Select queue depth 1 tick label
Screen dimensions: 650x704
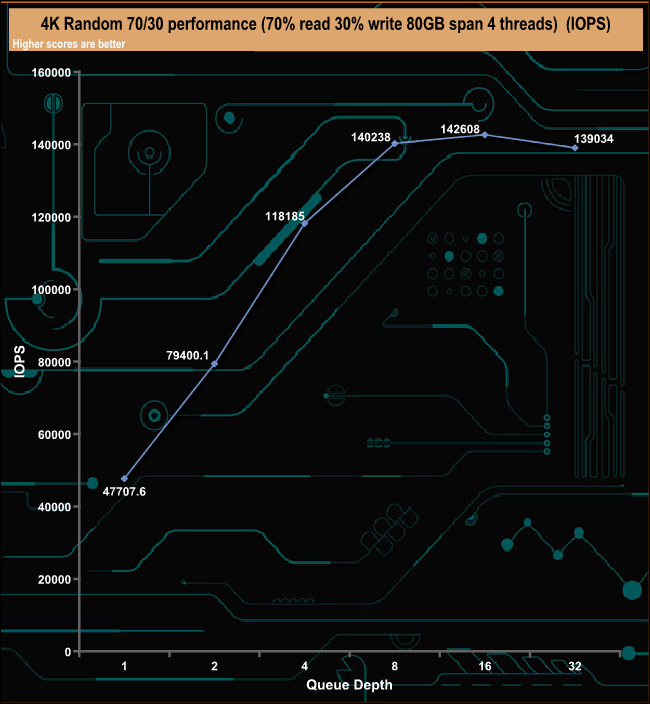point(124,667)
